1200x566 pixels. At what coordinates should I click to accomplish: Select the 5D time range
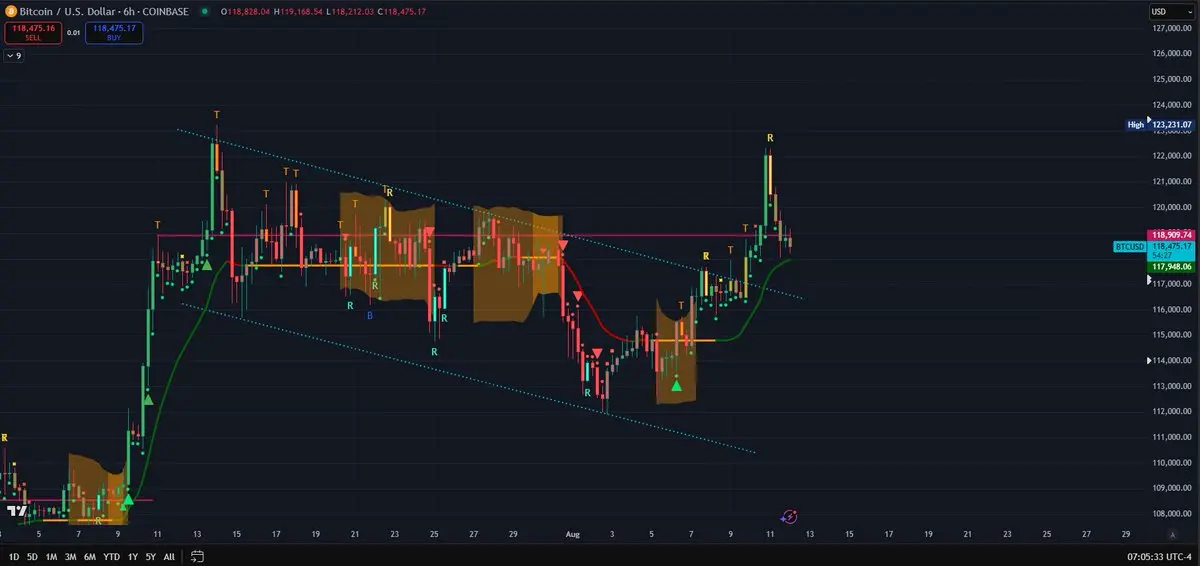pos(32,556)
